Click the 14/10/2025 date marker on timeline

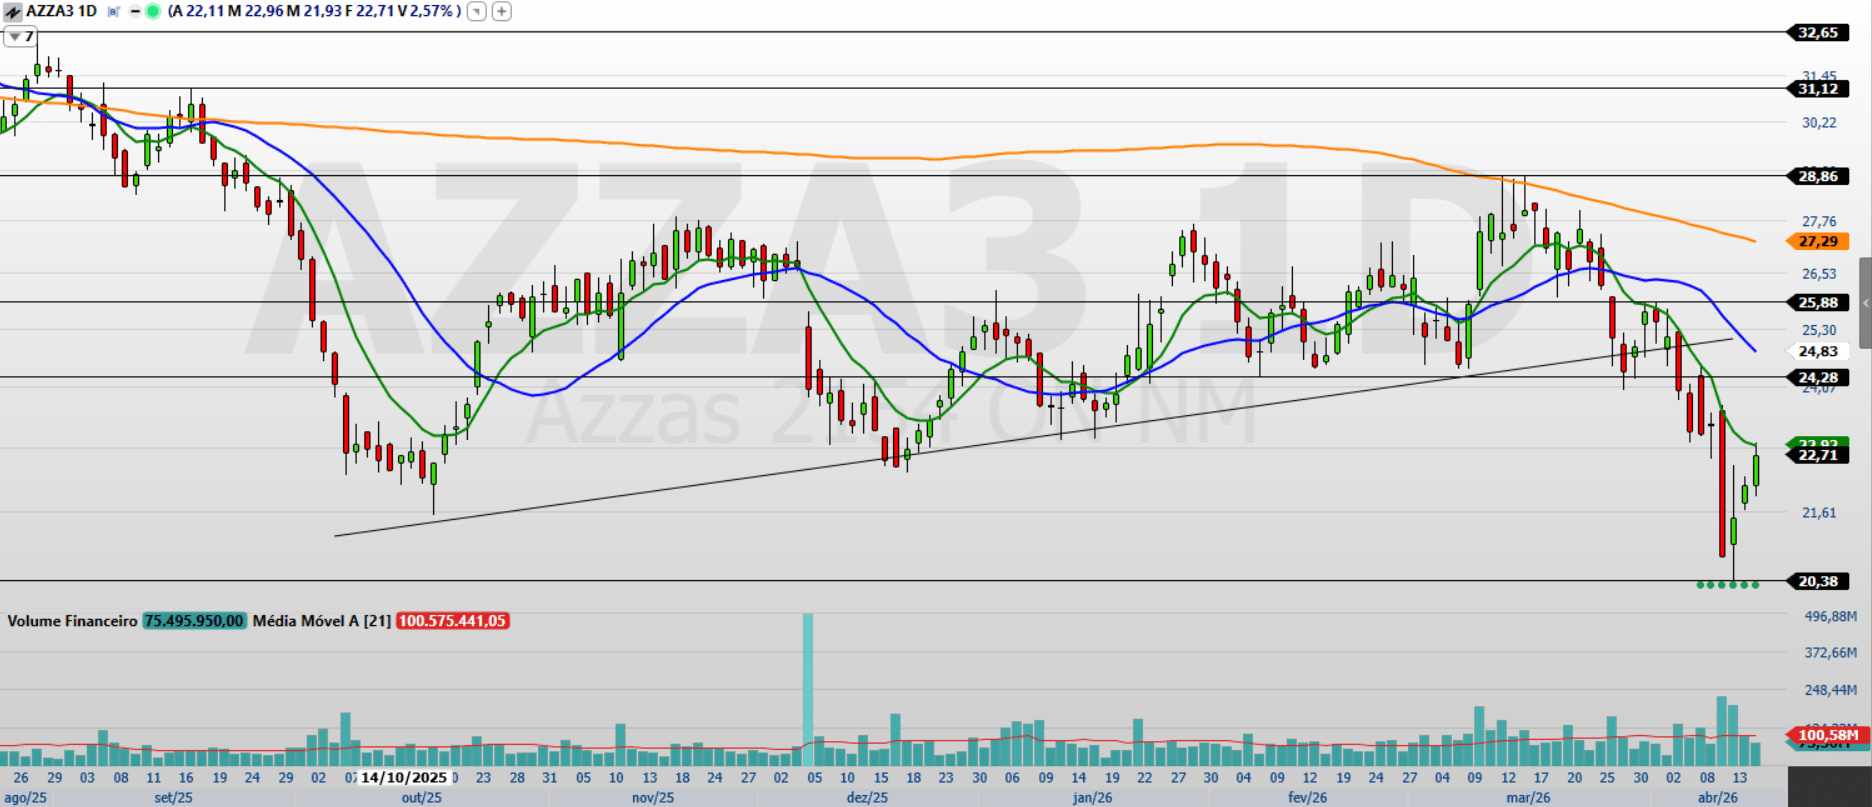[x=404, y=777]
